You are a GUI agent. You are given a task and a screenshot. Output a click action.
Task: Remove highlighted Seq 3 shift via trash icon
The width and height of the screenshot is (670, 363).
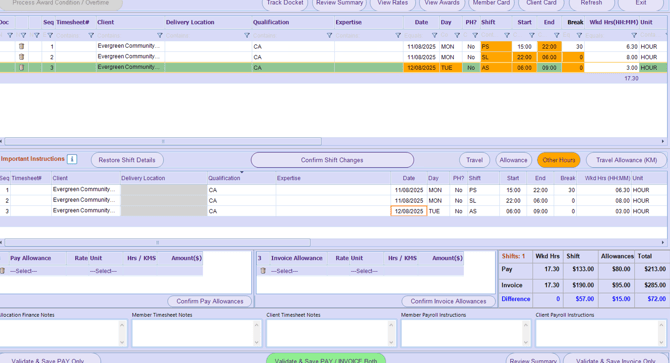[x=21, y=67]
